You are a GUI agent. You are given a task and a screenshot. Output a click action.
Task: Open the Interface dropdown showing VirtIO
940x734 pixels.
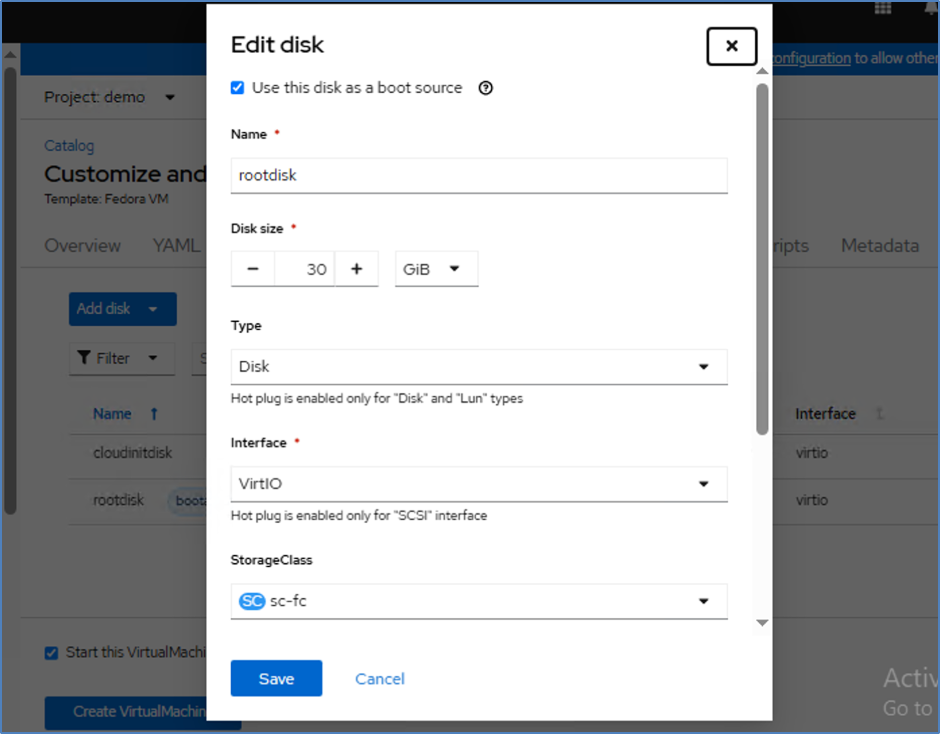coord(479,484)
